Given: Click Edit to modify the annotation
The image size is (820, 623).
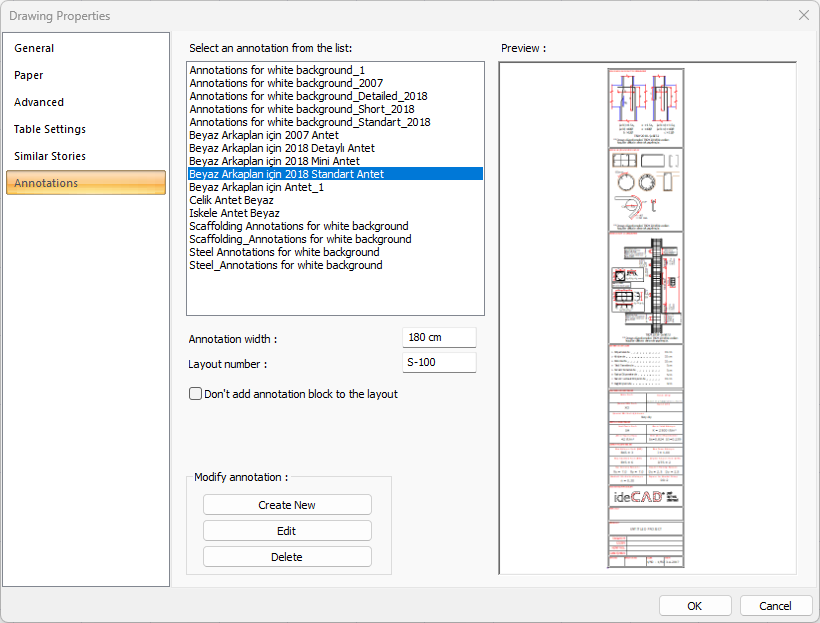Looking at the screenshot, I should [287, 531].
